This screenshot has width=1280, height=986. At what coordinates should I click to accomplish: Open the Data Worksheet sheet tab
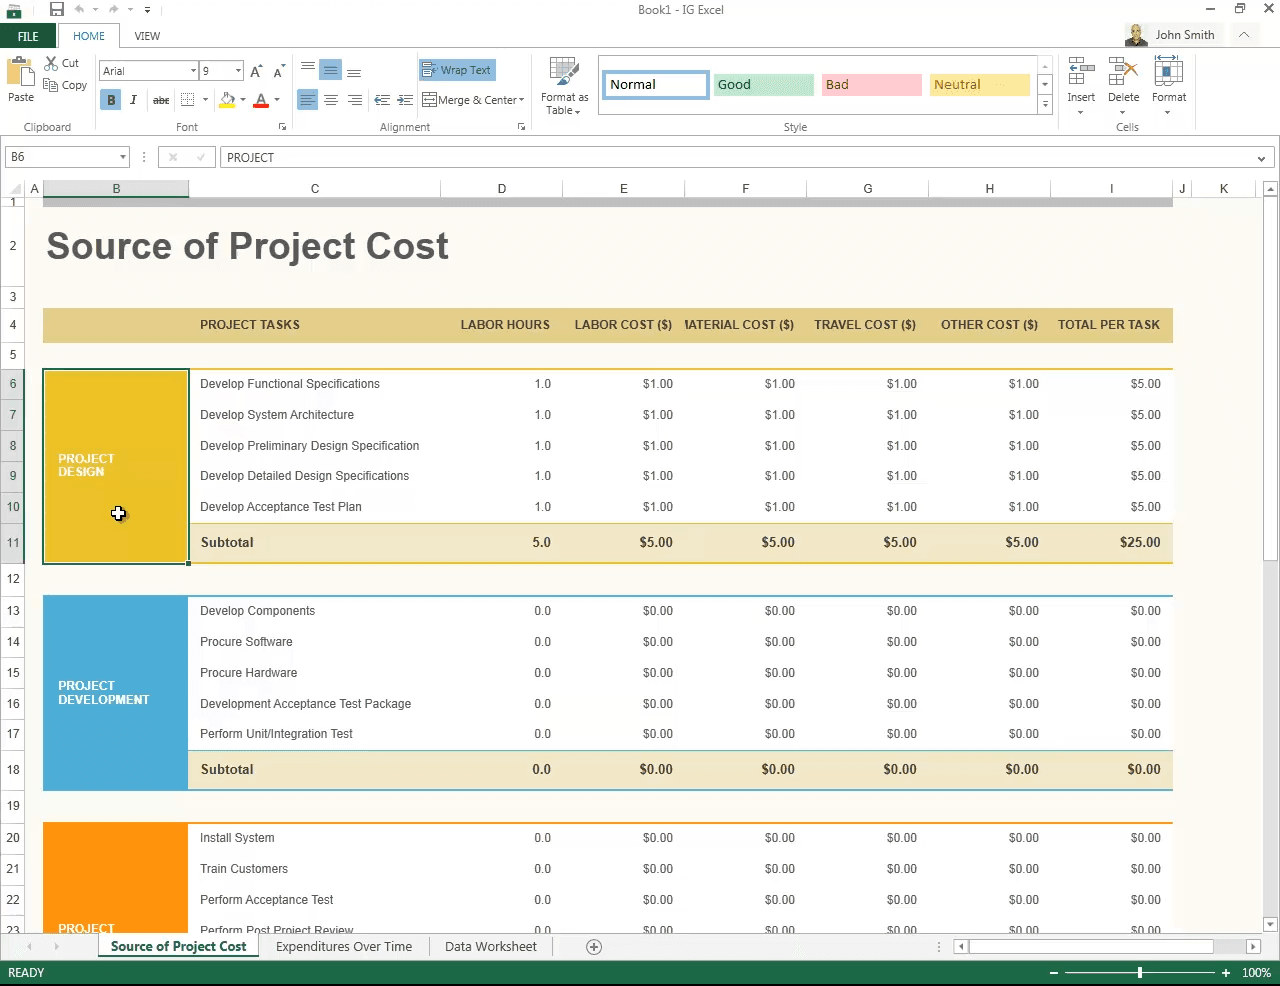[491, 947]
